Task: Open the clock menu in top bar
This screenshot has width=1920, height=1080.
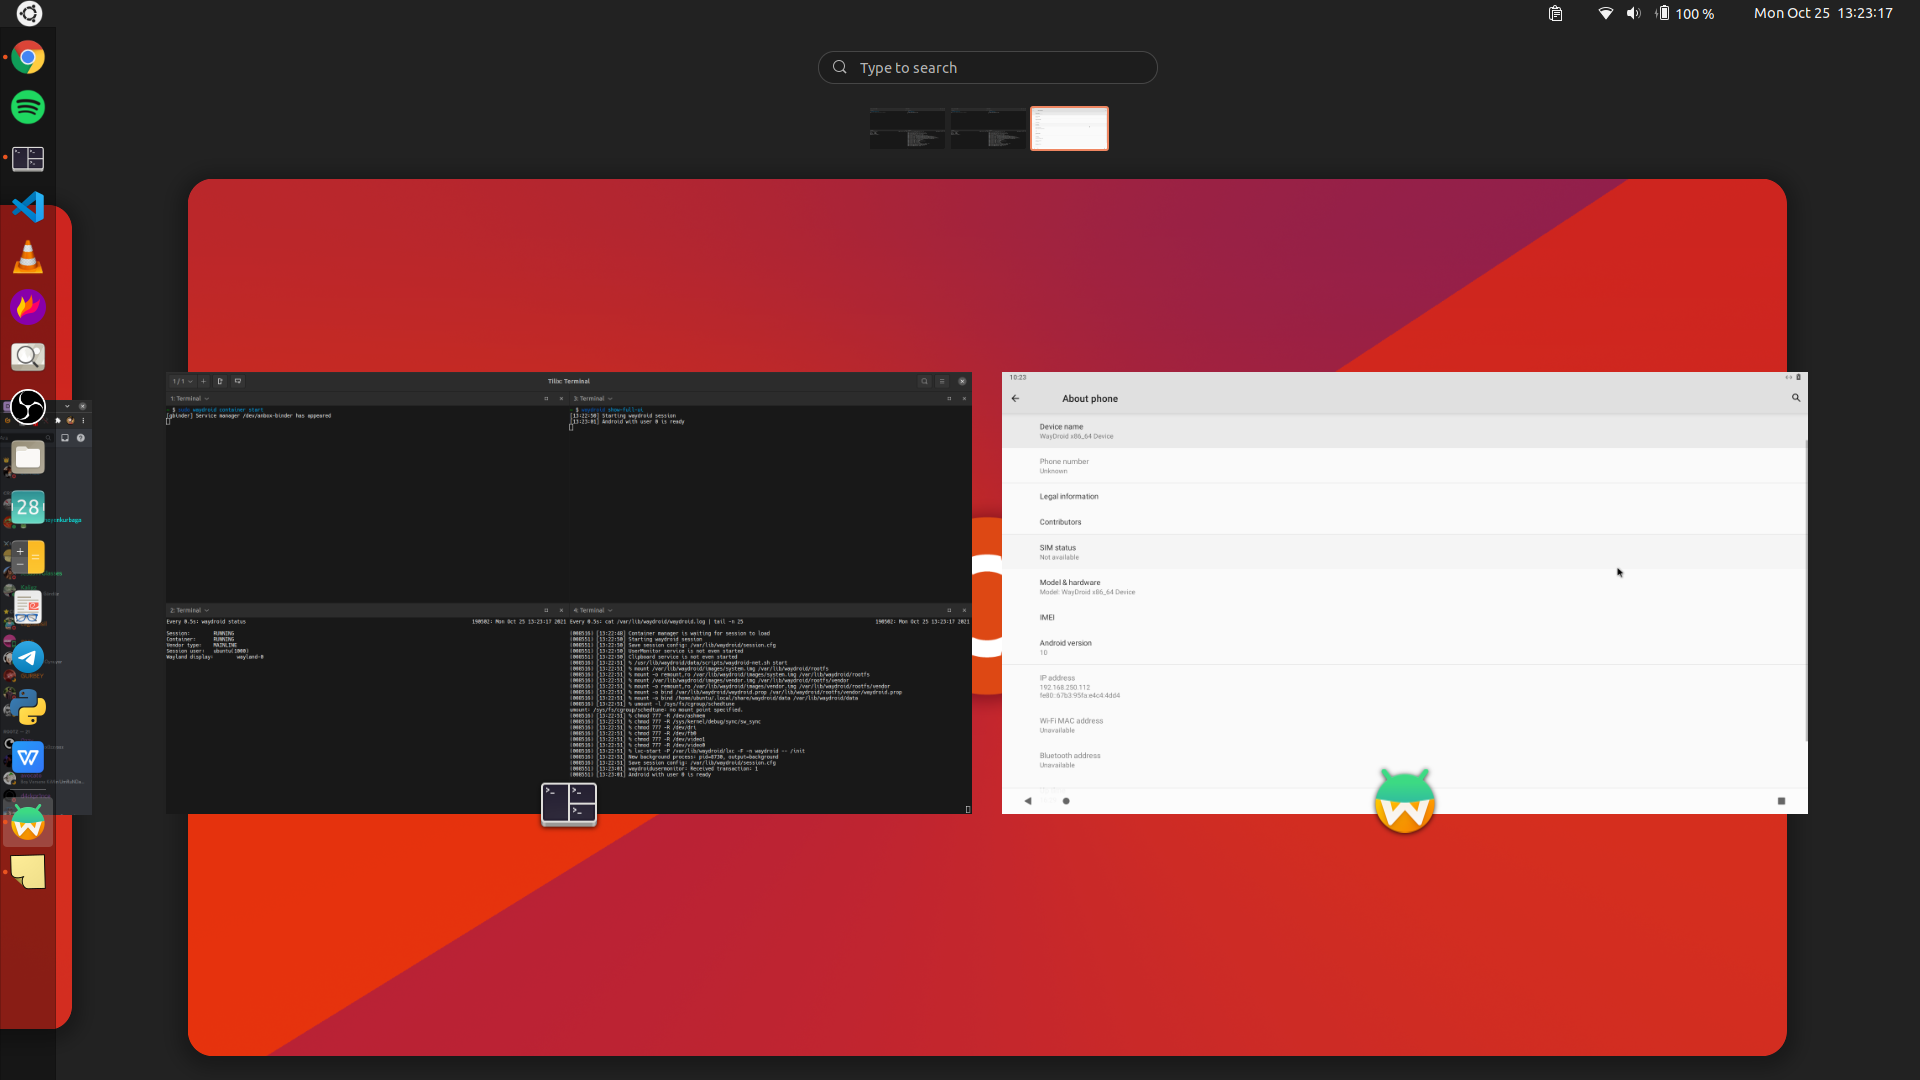Action: coord(1822,13)
